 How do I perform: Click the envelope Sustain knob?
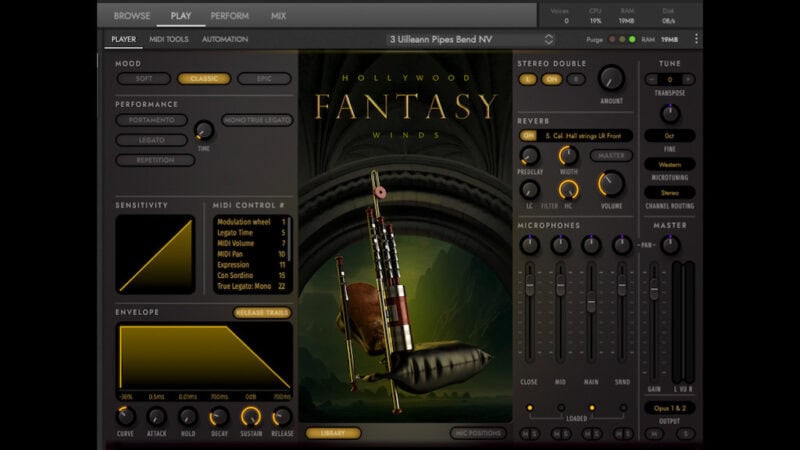250,416
